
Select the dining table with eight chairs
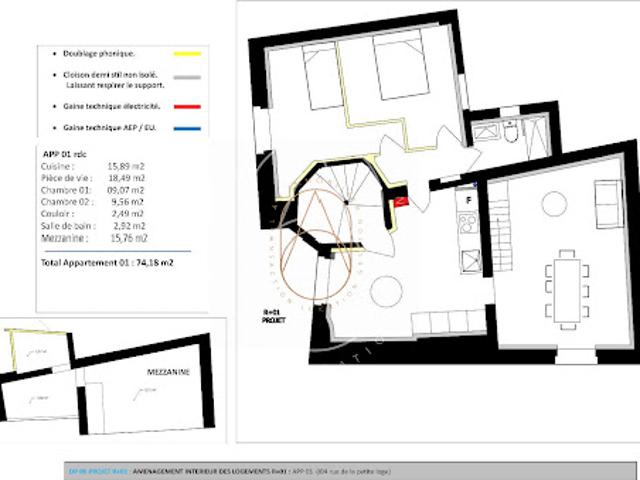coord(567,289)
